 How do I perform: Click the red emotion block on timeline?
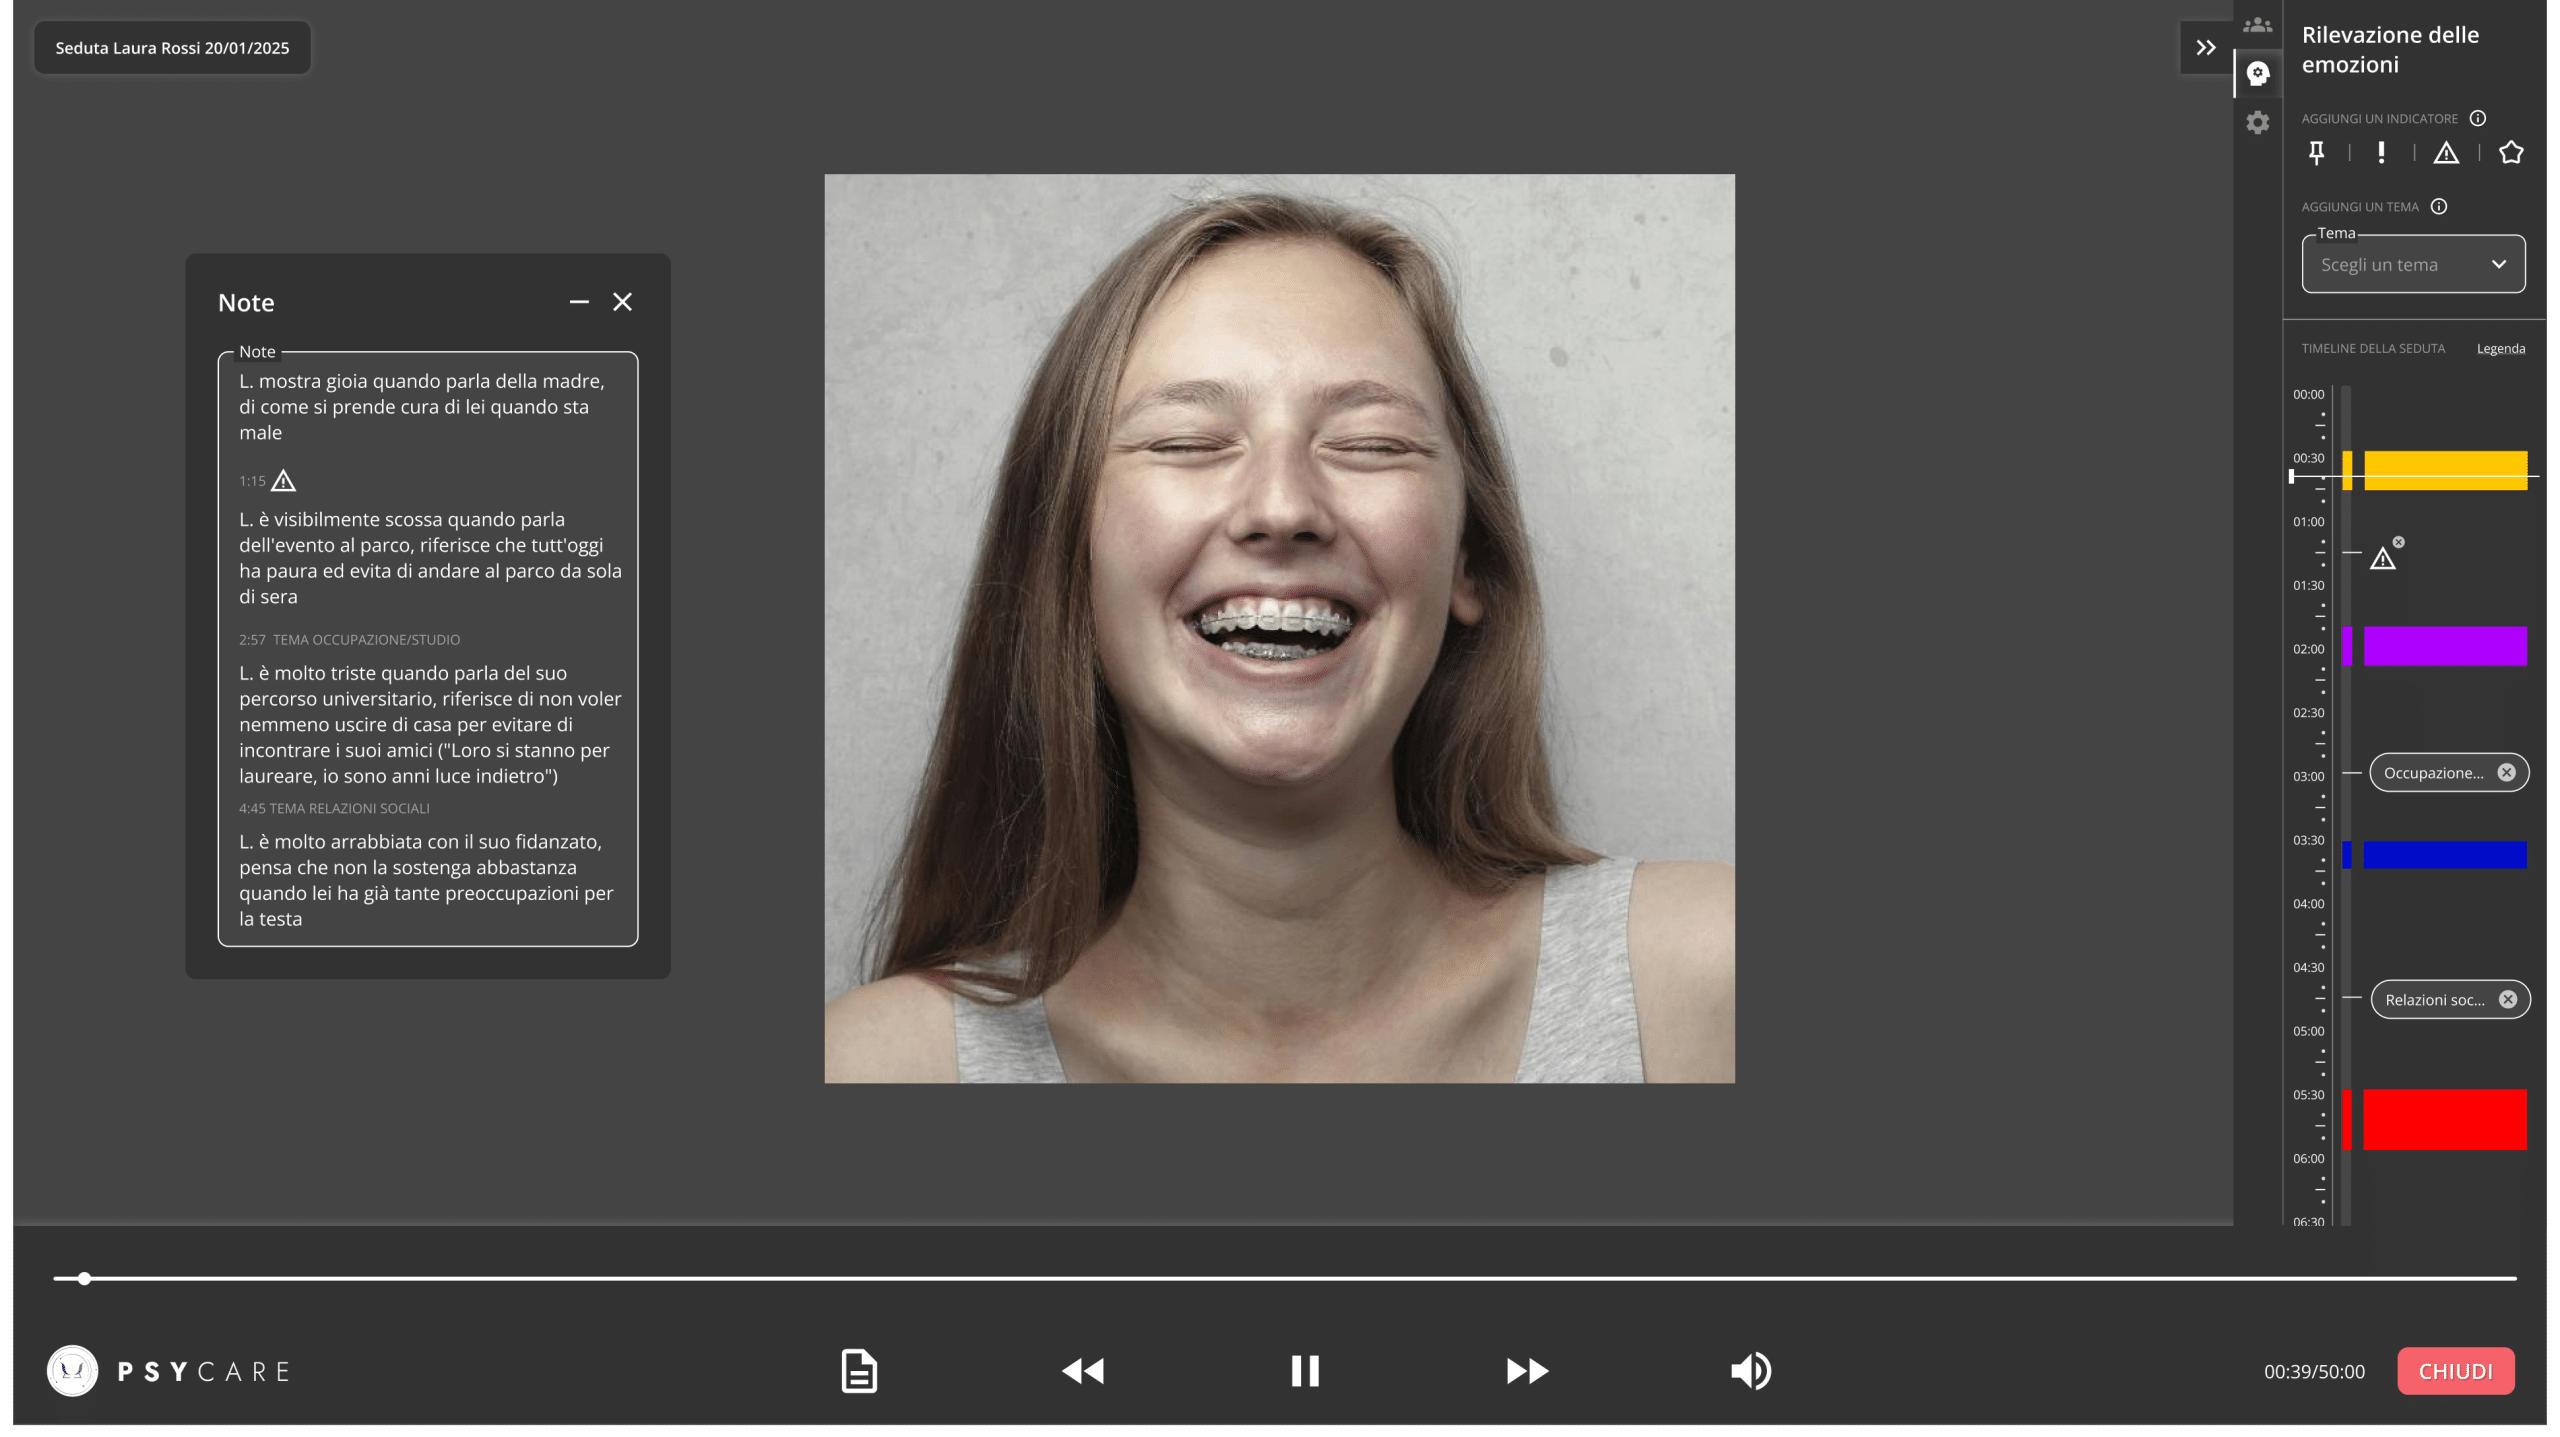point(2444,1119)
